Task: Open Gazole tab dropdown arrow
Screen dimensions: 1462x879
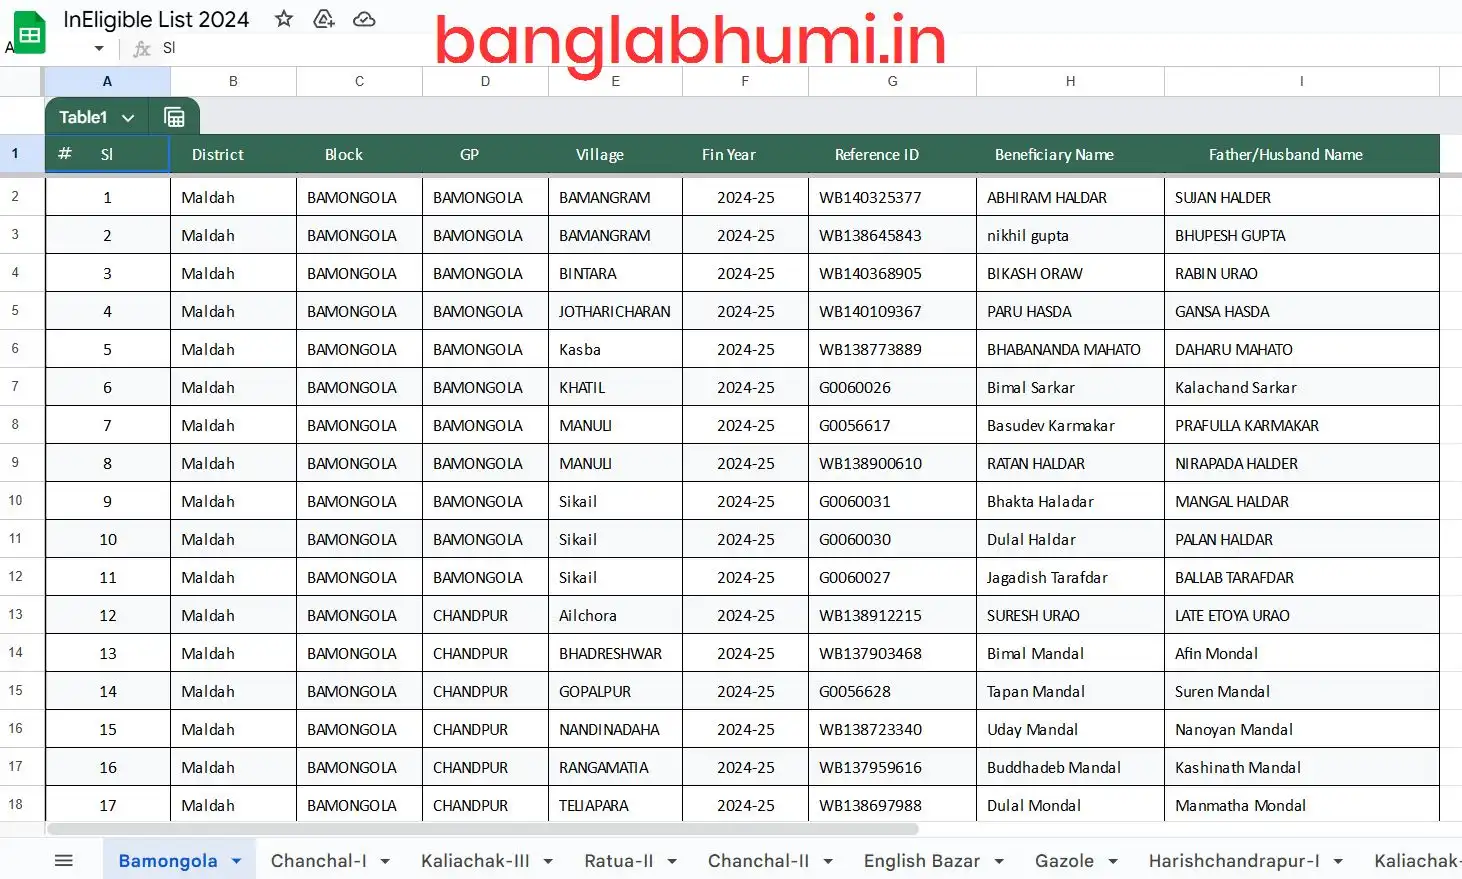Action: point(1113,861)
